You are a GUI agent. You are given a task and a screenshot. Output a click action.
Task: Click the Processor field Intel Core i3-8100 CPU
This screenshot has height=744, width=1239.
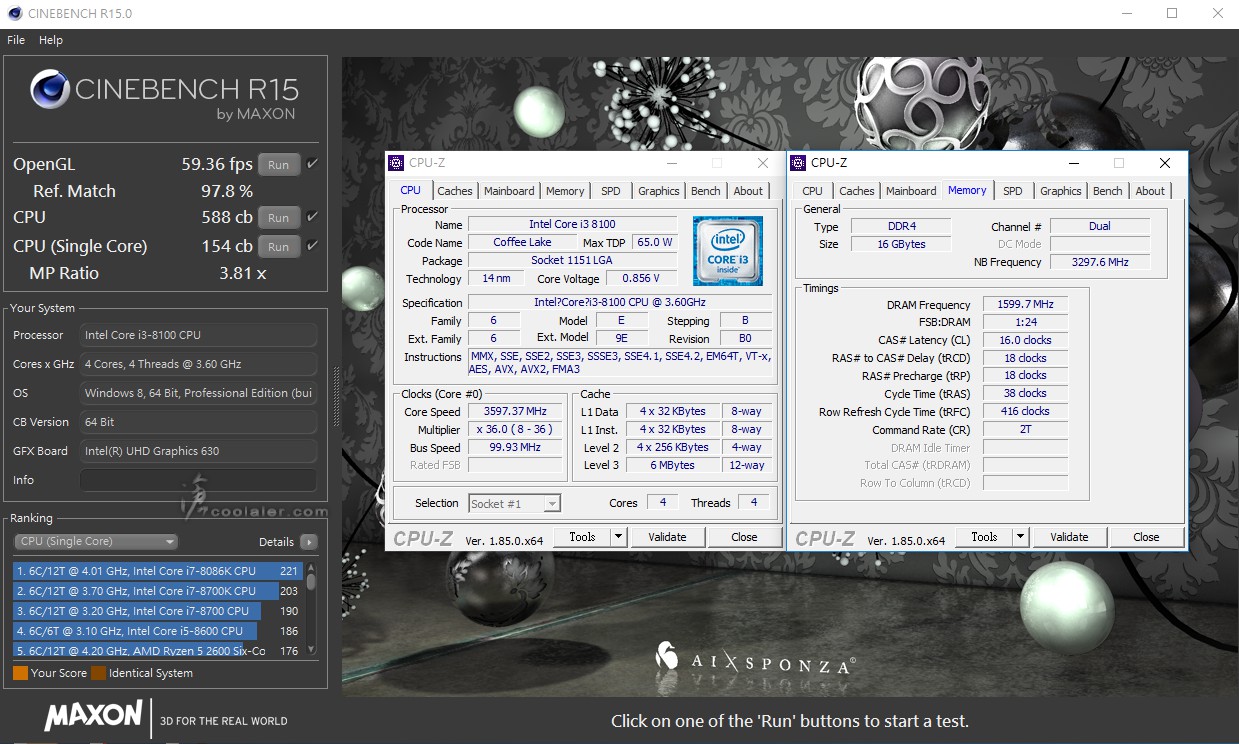[198, 335]
